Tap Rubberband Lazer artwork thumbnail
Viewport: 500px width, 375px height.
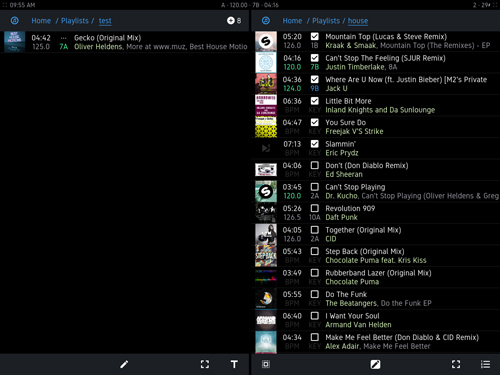click(x=266, y=277)
